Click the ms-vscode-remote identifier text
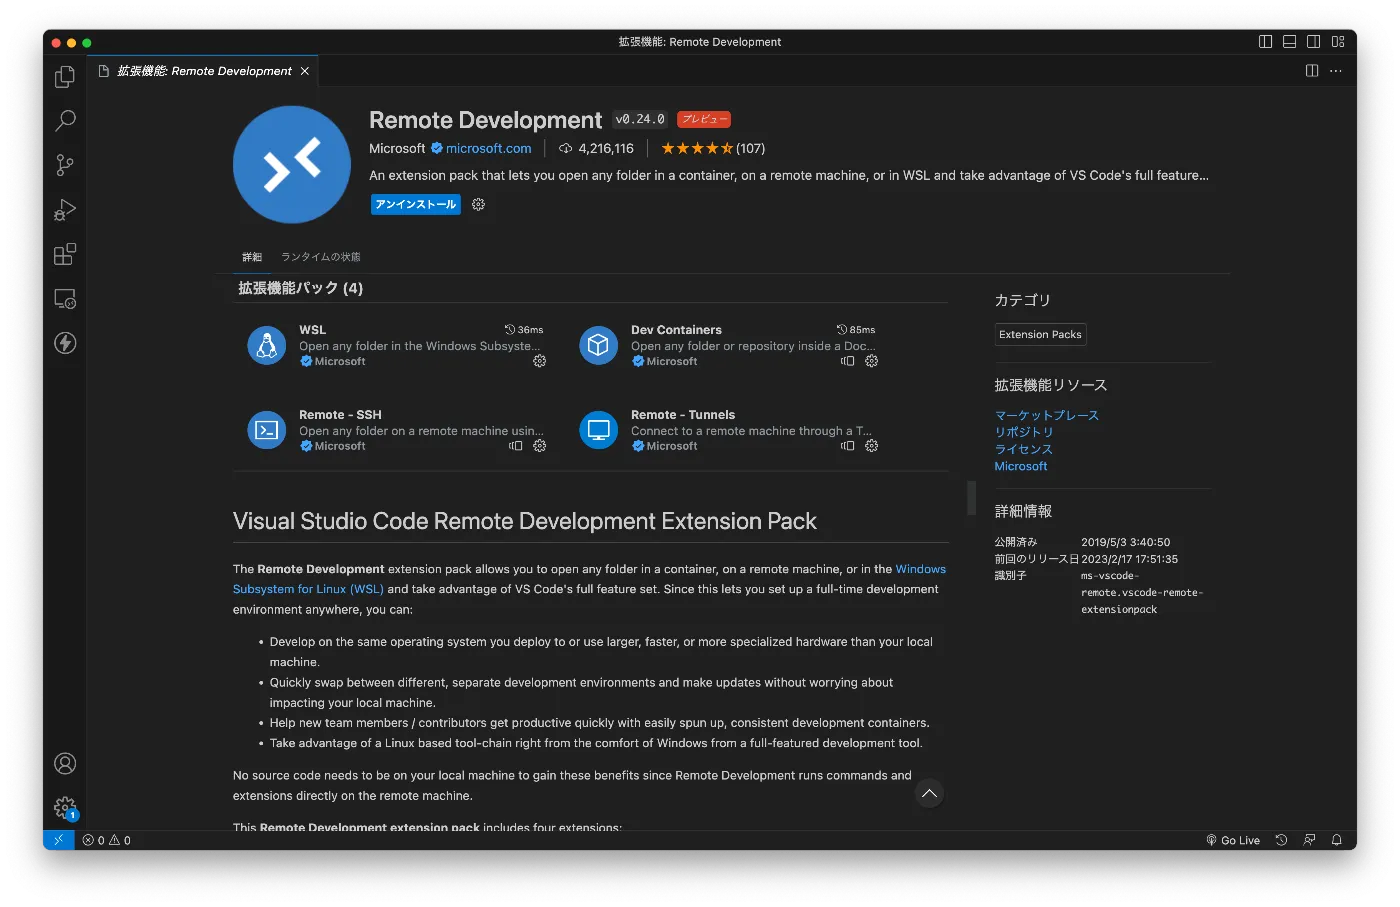Image resolution: width=1400 pixels, height=907 pixels. pos(1142,593)
